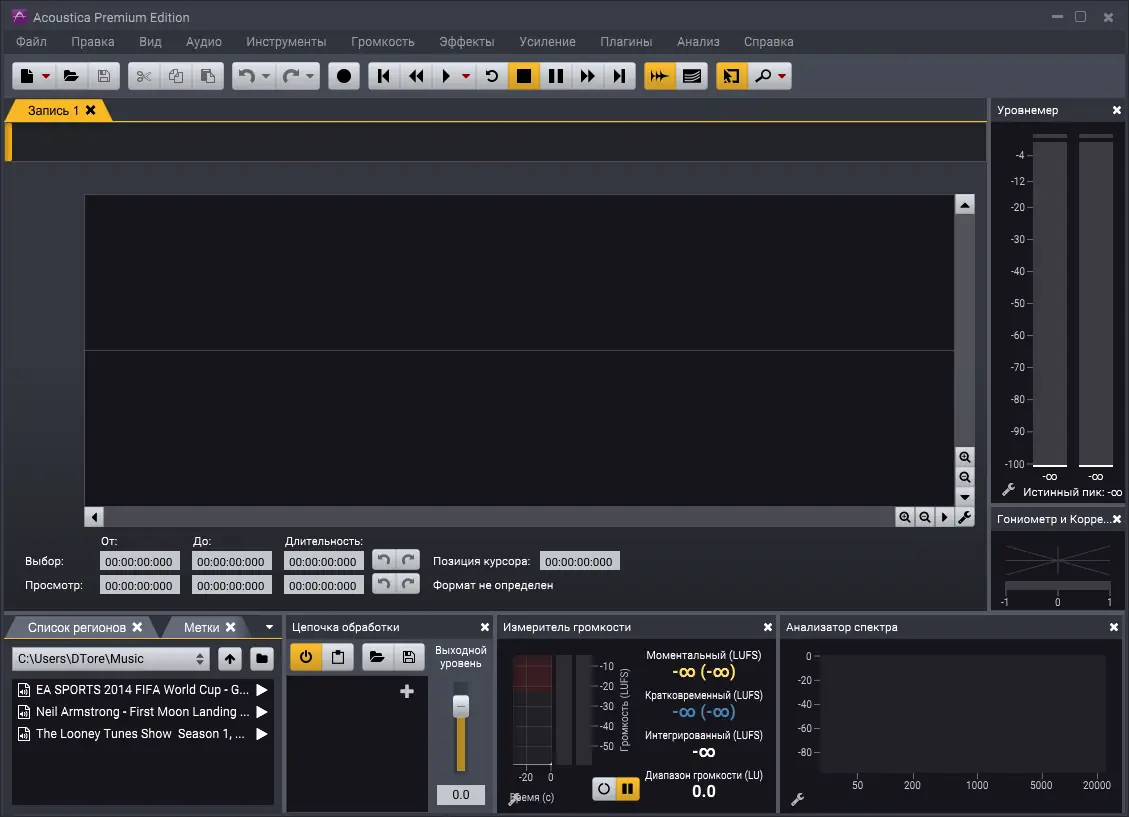Toggle loop playback

point(492,76)
